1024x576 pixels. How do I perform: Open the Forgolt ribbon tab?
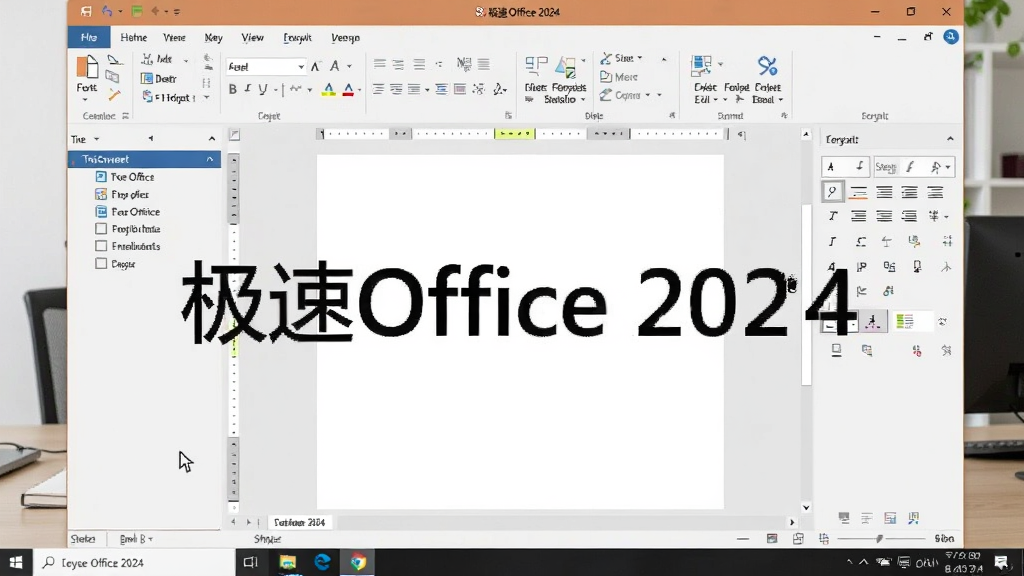297,38
